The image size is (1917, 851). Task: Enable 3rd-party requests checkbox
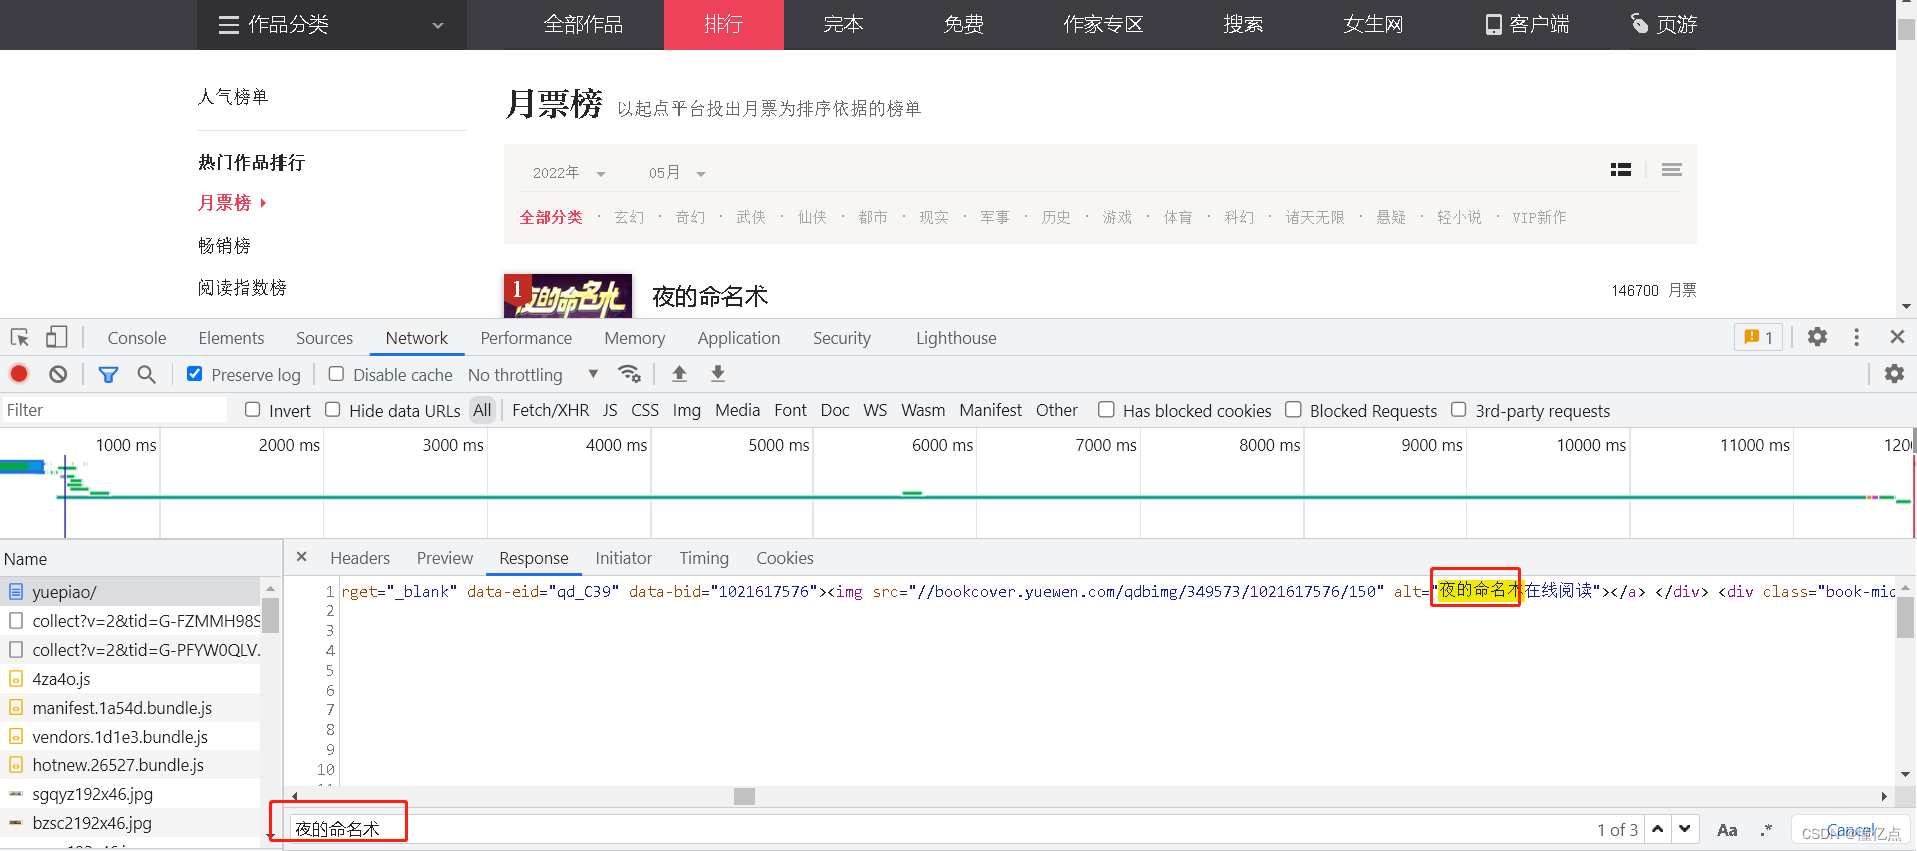(1459, 410)
